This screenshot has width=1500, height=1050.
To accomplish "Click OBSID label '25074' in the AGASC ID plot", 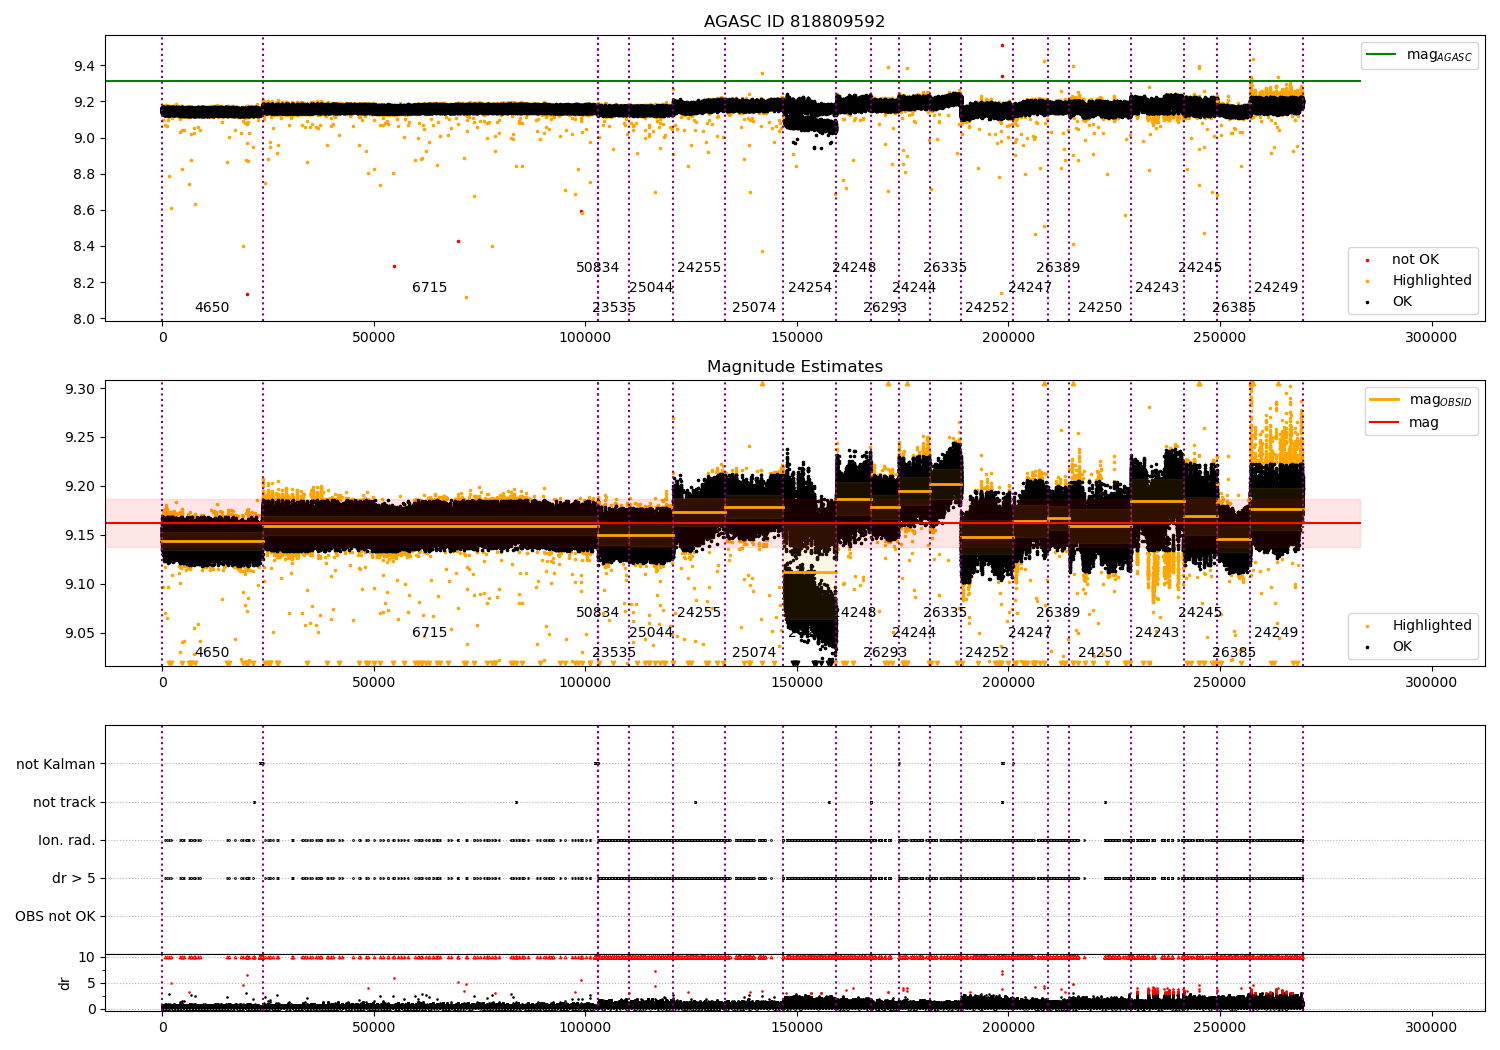I will pyautogui.click(x=754, y=308).
